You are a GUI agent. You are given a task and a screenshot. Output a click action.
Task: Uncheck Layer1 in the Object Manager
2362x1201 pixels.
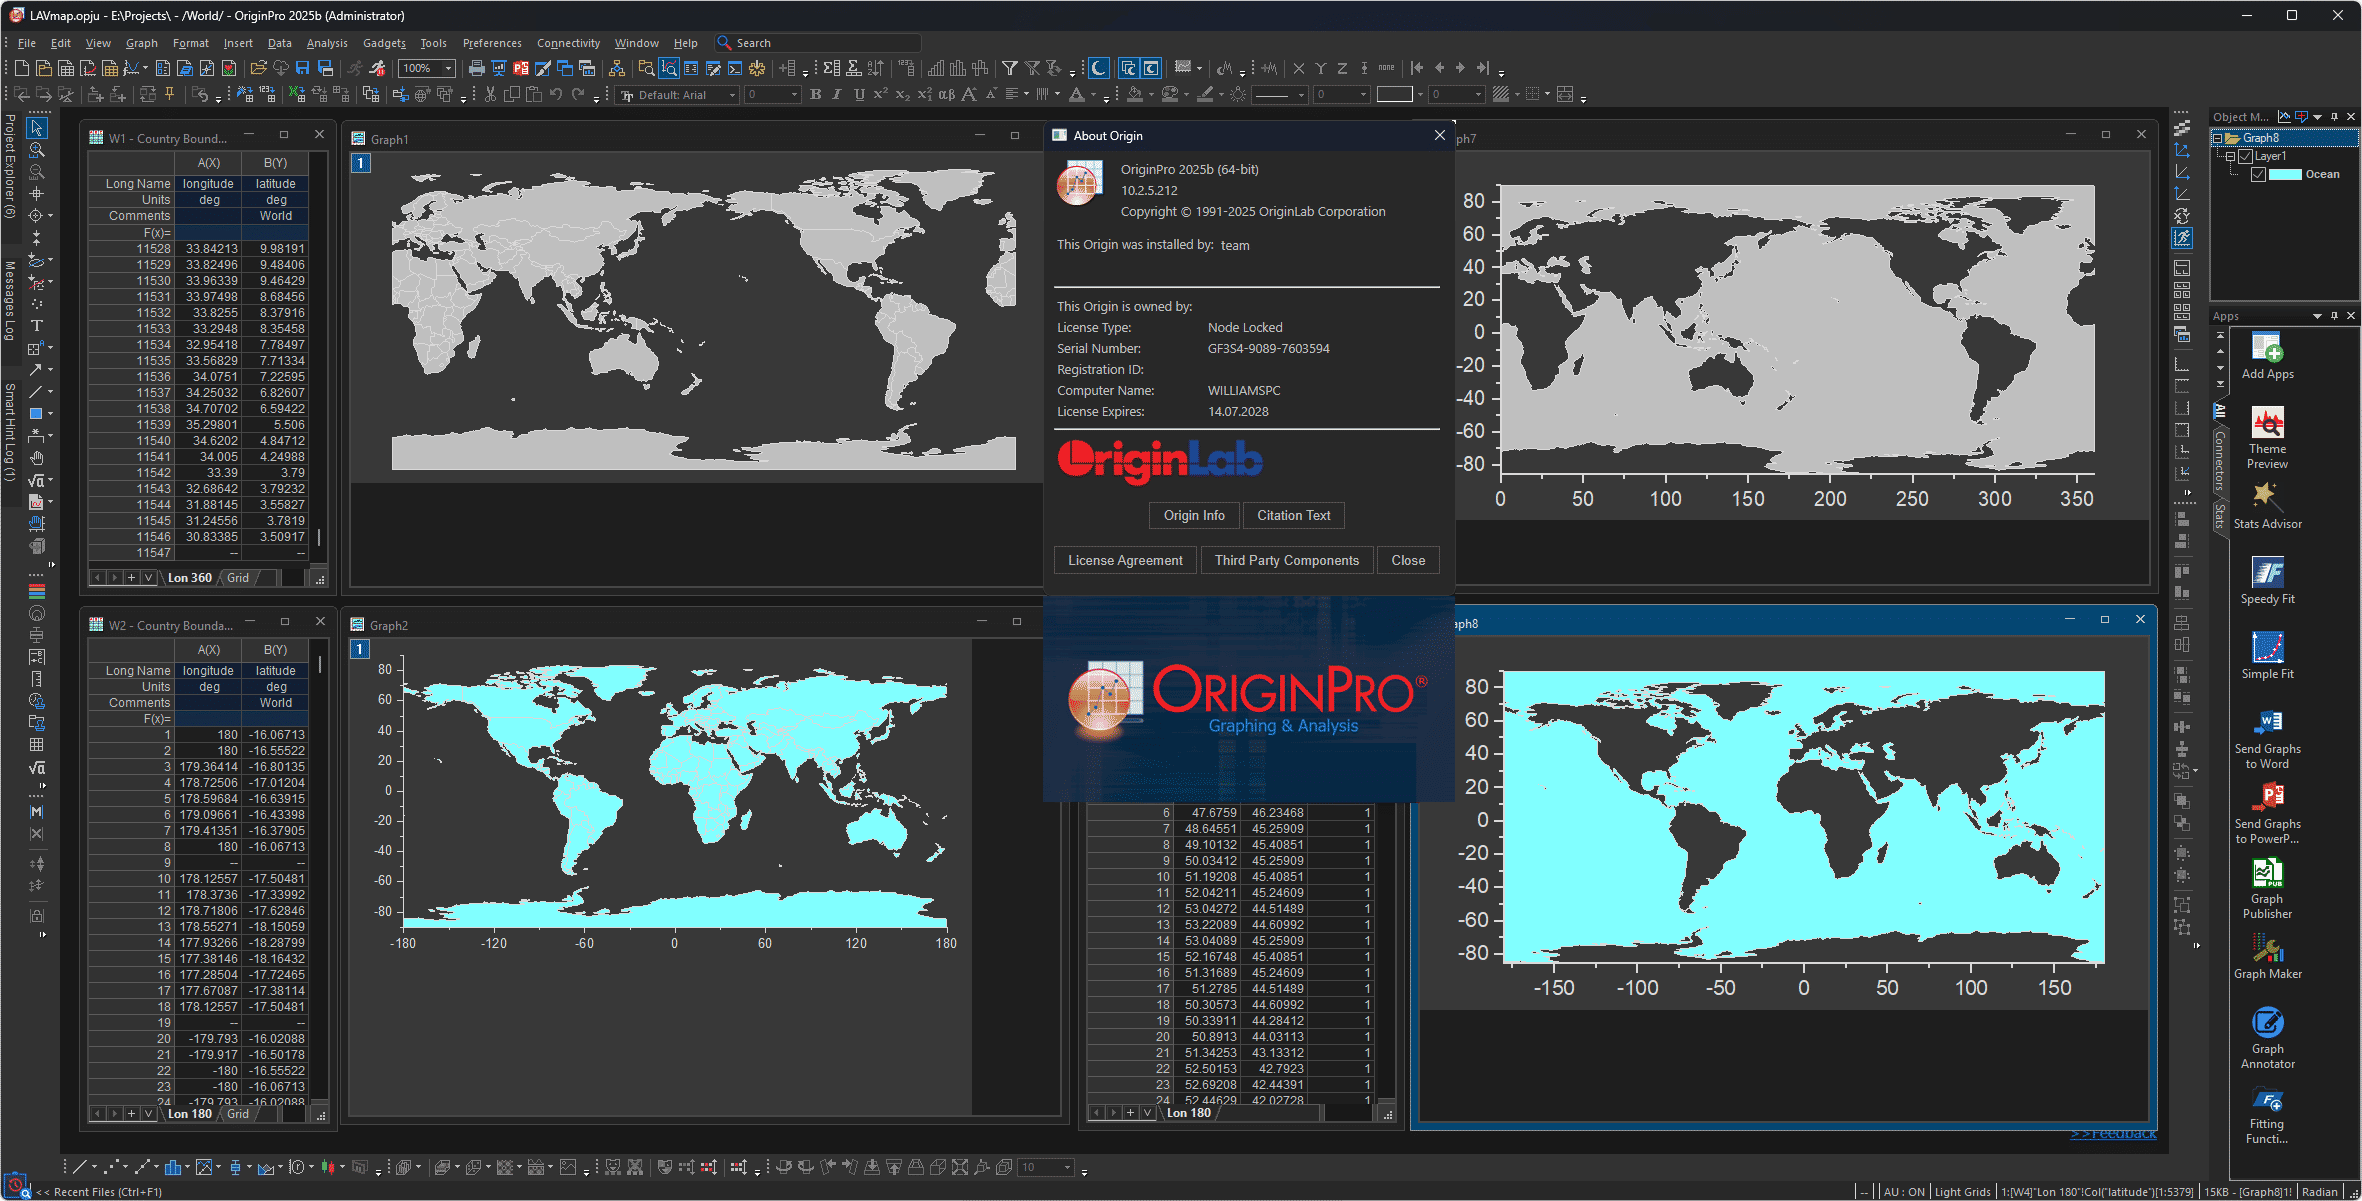2243,156
